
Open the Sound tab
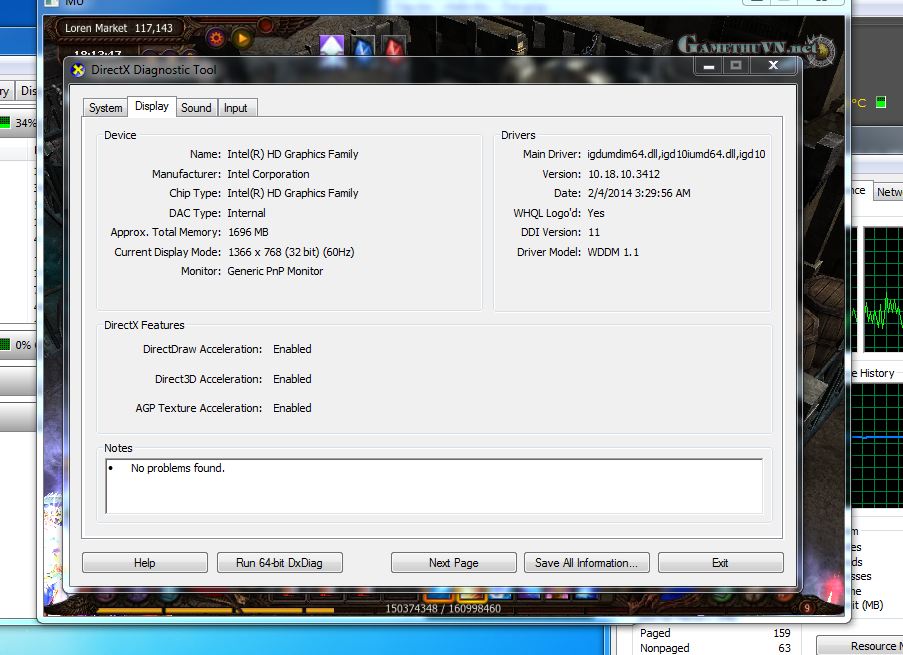196,108
